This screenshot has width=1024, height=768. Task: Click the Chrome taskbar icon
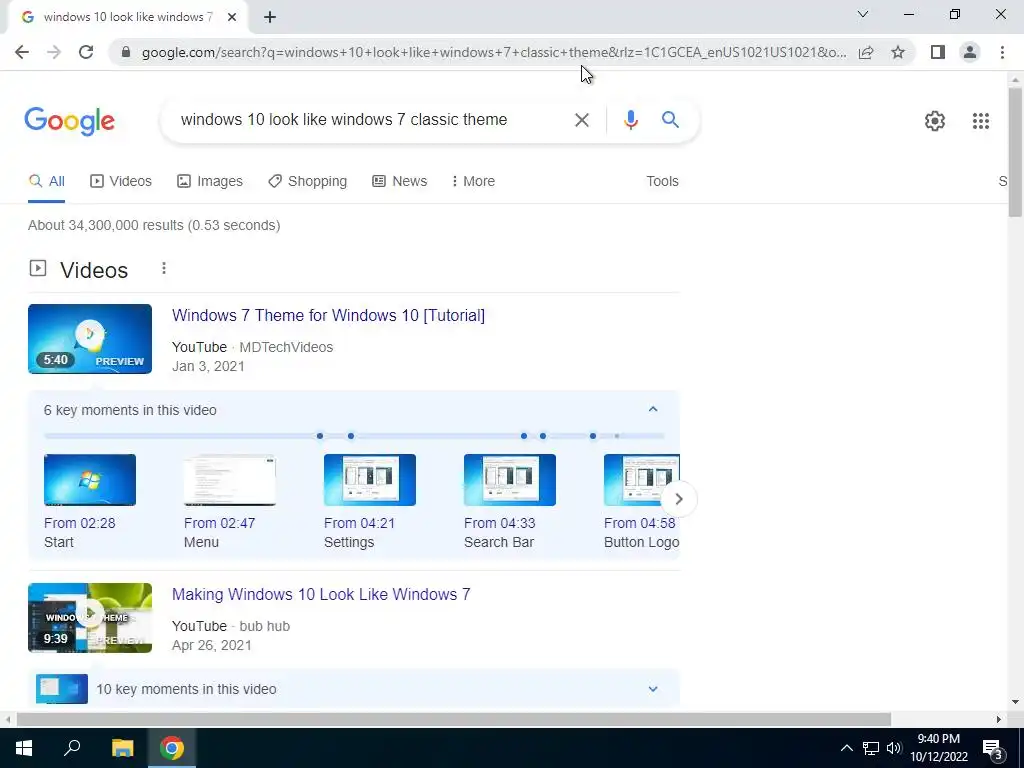172,748
